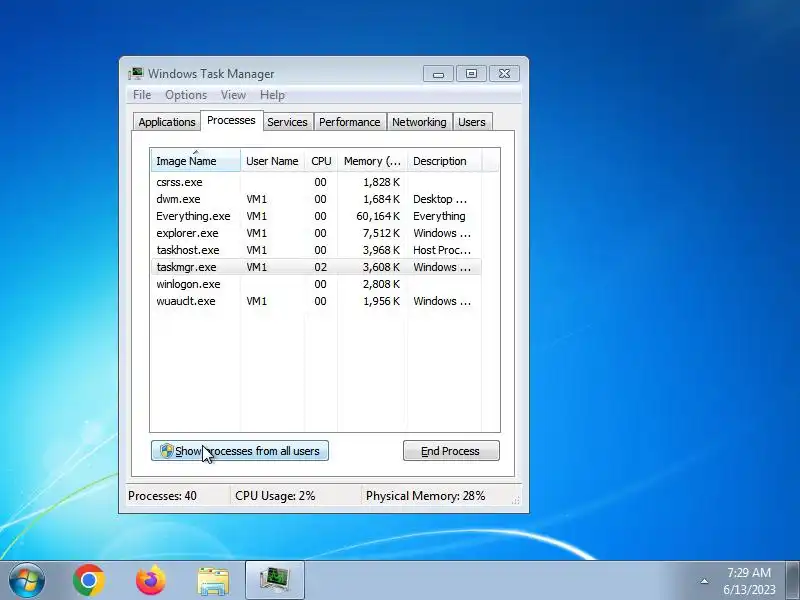The width and height of the screenshot is (800, 600).
Task: Go to the Networking tab
Action: click(419, 122)
